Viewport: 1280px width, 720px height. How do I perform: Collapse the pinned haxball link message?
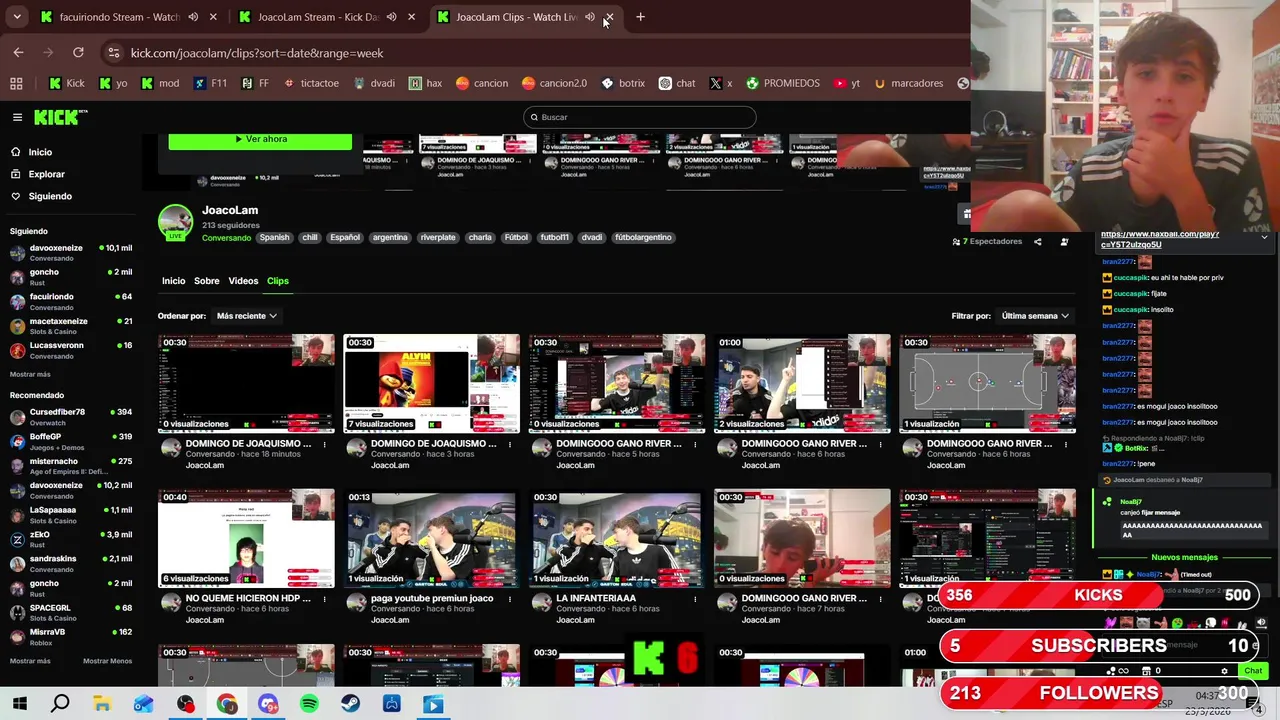1264,238
